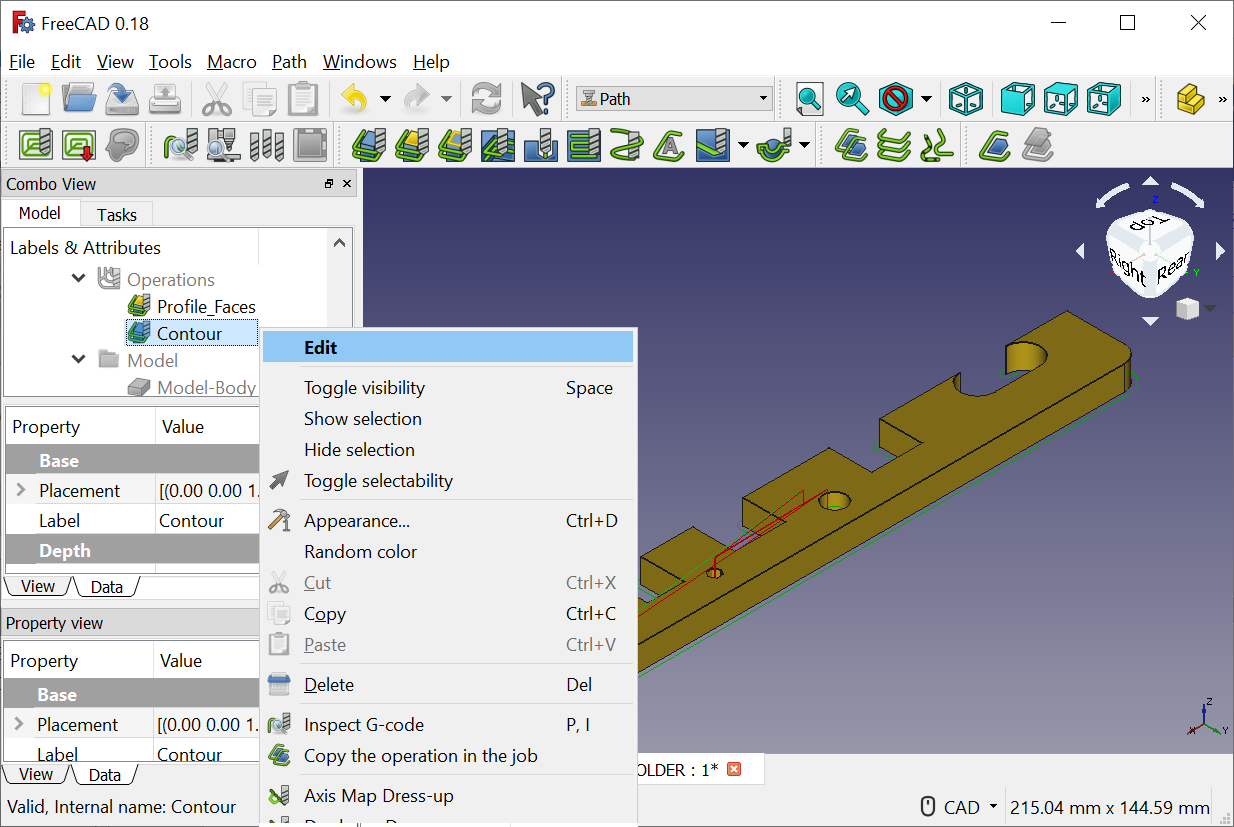The image size is (1234, 827).
Task: Click the Contour operation toolbar icon
Action: coord(369,146)
